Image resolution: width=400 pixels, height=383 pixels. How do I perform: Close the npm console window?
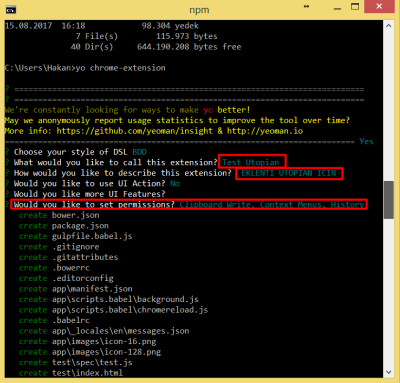379,6
